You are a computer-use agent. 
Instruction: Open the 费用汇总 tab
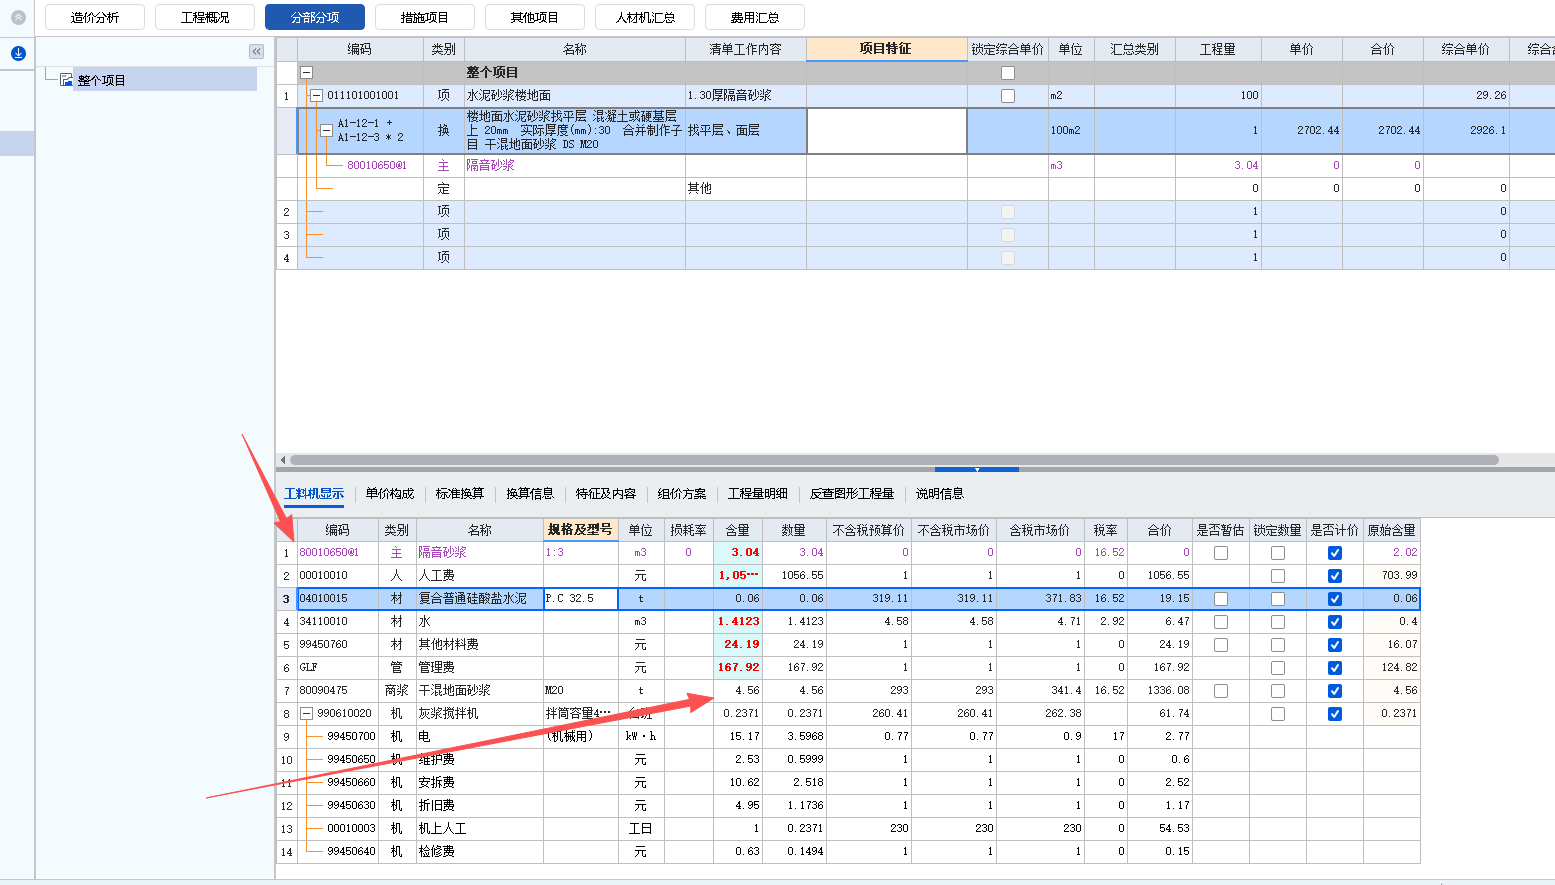755,16
